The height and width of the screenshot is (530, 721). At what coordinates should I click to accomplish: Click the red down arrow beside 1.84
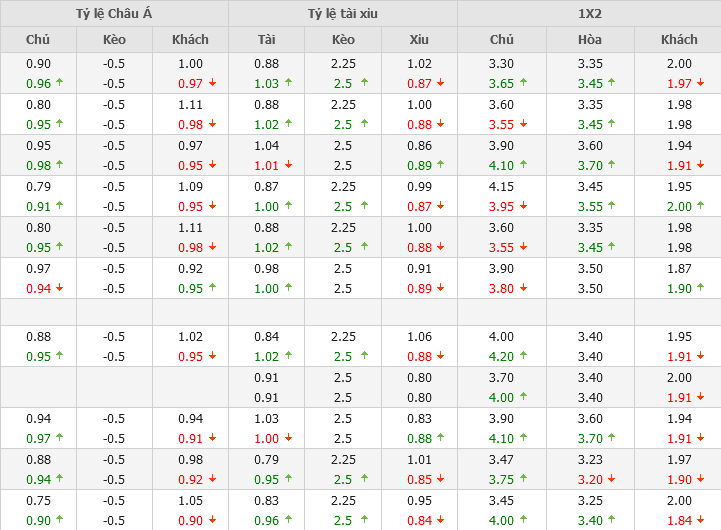coord(701,520)
